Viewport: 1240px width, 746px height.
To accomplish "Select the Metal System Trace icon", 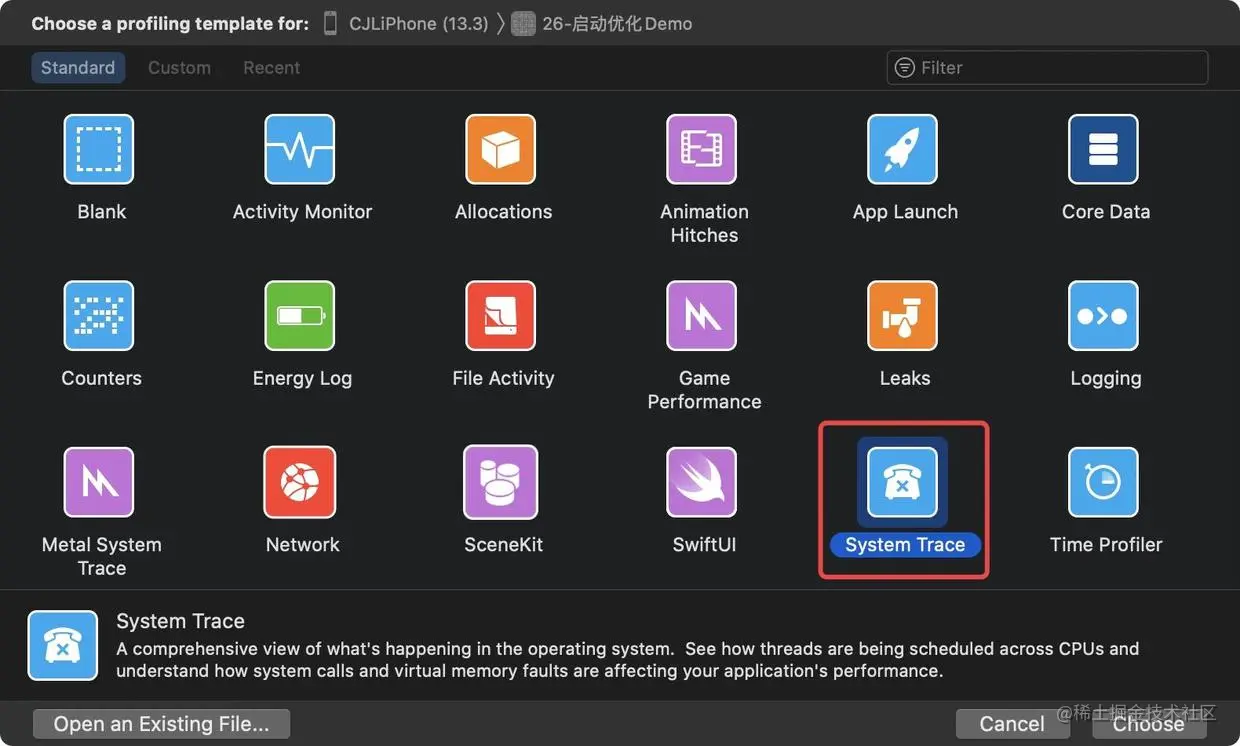I will tap(99, 482).
